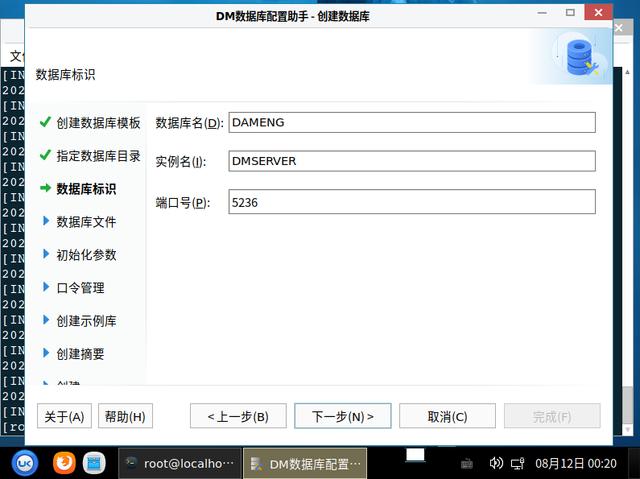
Task: Close the terminal window behind the dialog
Action: [619, 28]
